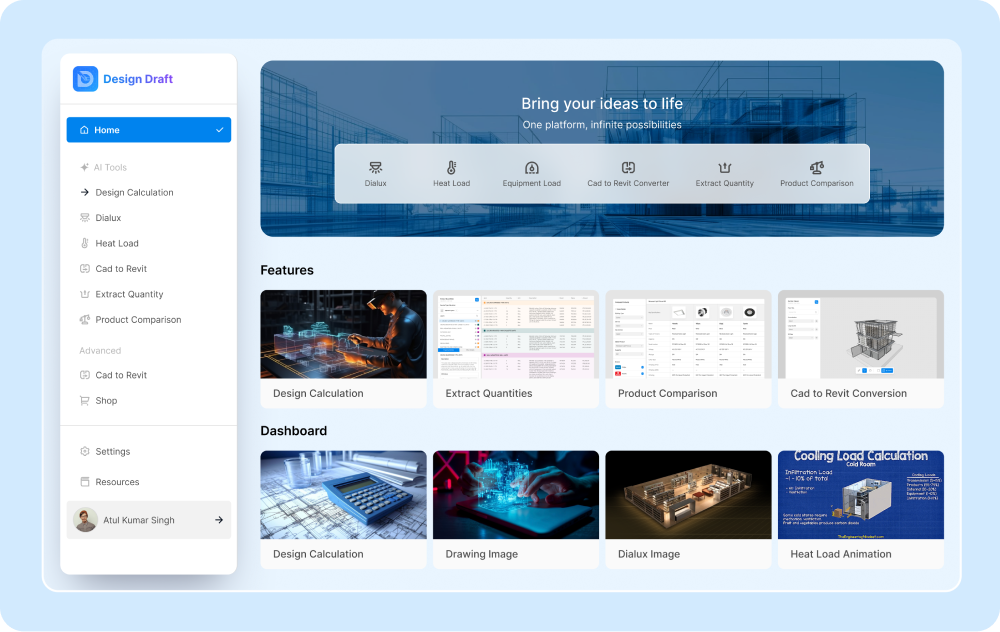Open Product Comparison scale icon in banner
Image resolution: width=1000 pixels, height=632 pixels.
pos(816,168)
